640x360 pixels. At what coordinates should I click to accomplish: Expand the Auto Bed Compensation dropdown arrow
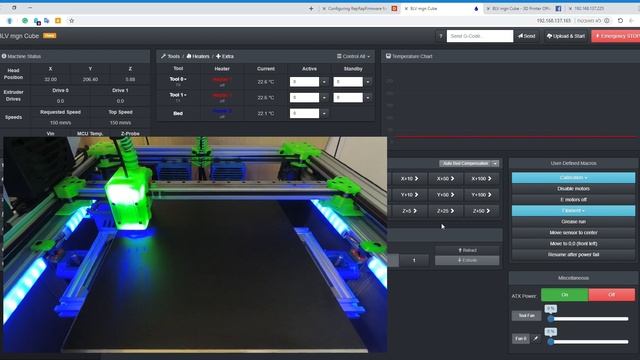tap(495, 164)
